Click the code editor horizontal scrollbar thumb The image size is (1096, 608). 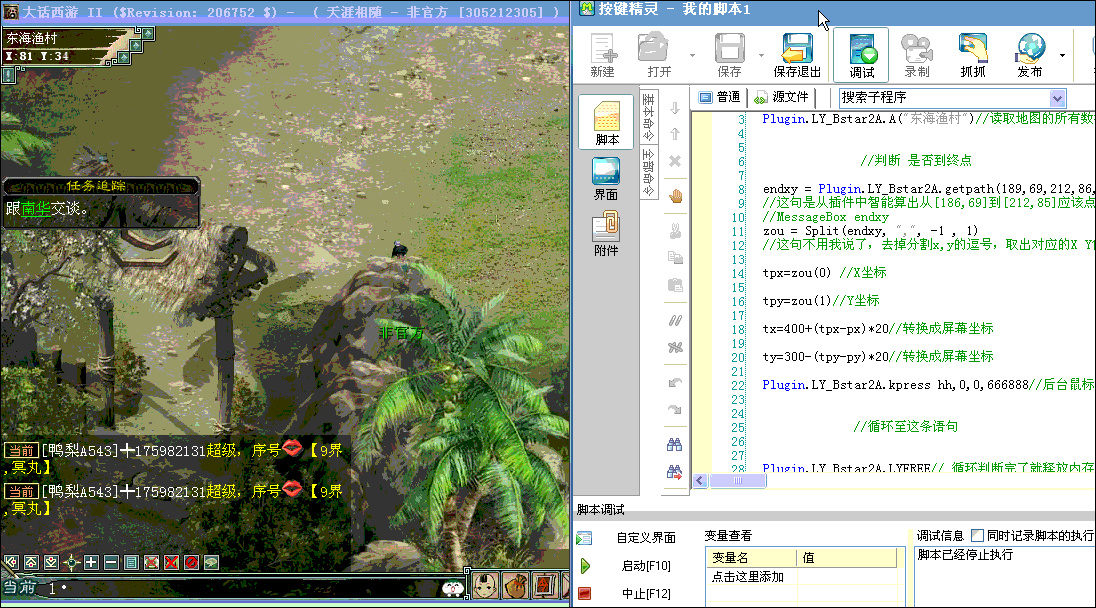(738, 481)
